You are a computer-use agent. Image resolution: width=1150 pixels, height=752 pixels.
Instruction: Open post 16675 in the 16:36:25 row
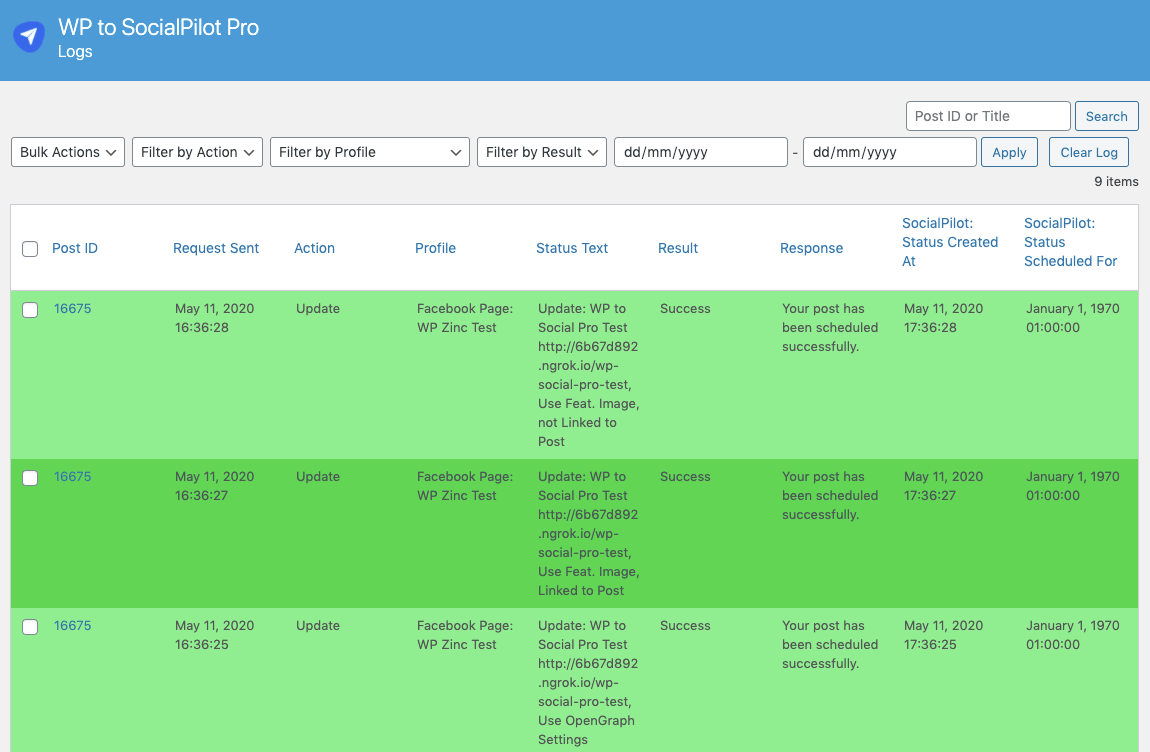tap(73, 625)
